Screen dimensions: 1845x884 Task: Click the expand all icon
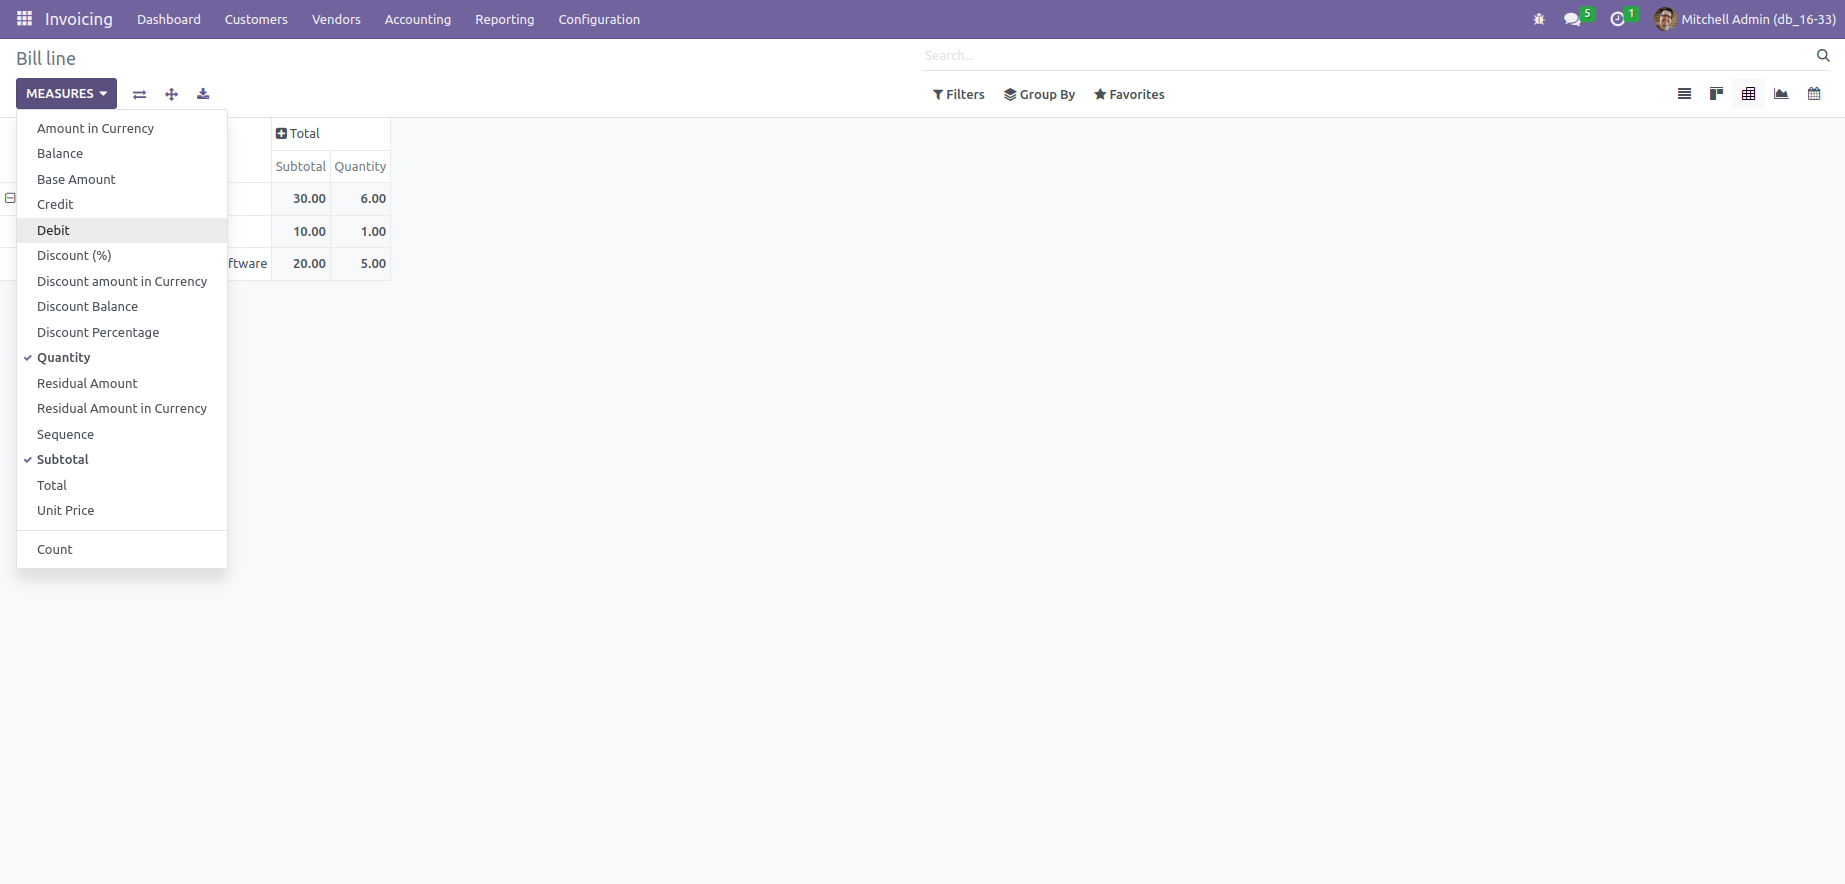[172, 94]
